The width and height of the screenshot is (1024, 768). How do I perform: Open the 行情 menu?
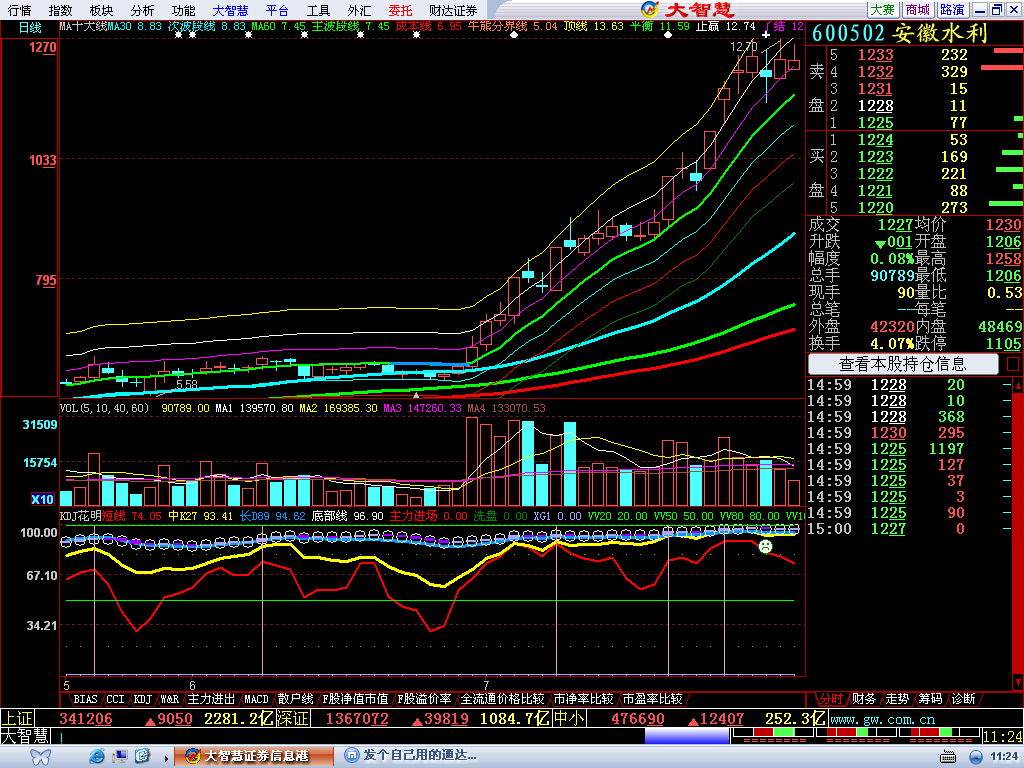[x=20, y=10]
